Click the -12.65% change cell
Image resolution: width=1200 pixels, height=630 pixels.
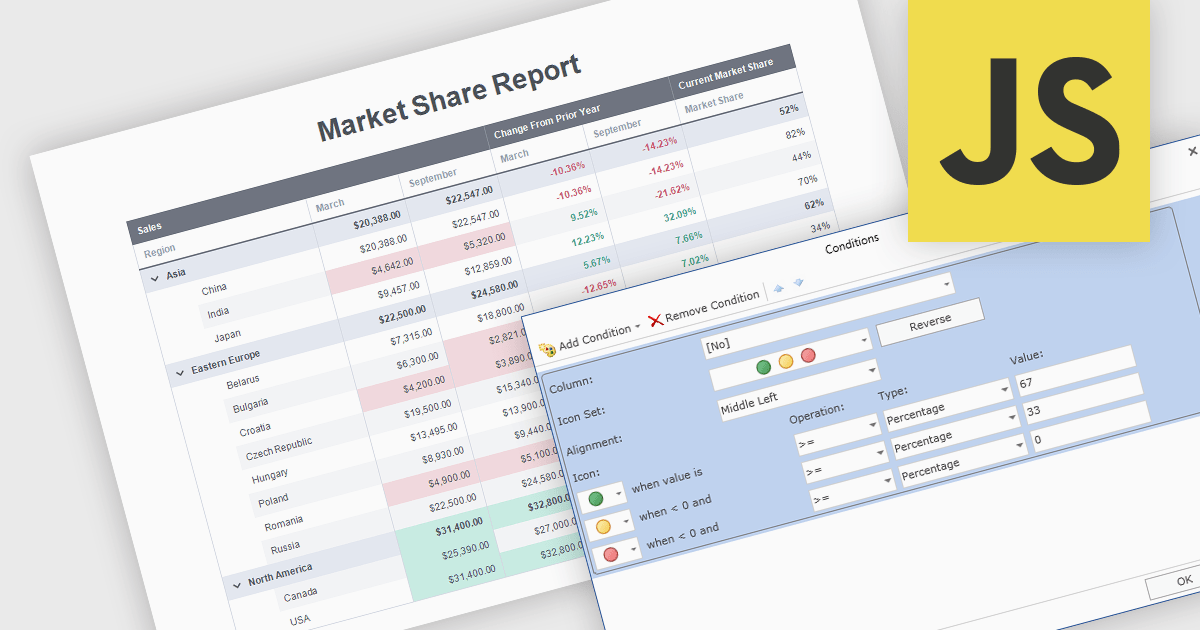click(x=599, y=287)
